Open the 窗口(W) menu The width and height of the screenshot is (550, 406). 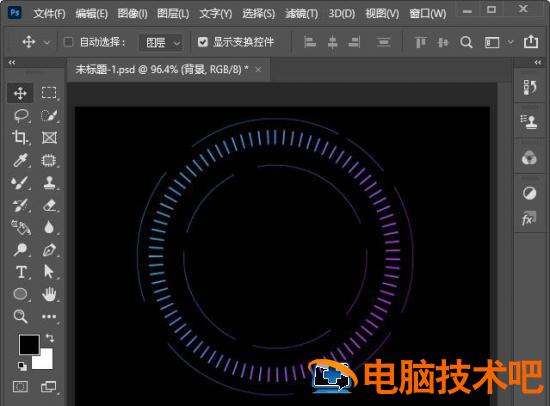[x=428, y=14]
